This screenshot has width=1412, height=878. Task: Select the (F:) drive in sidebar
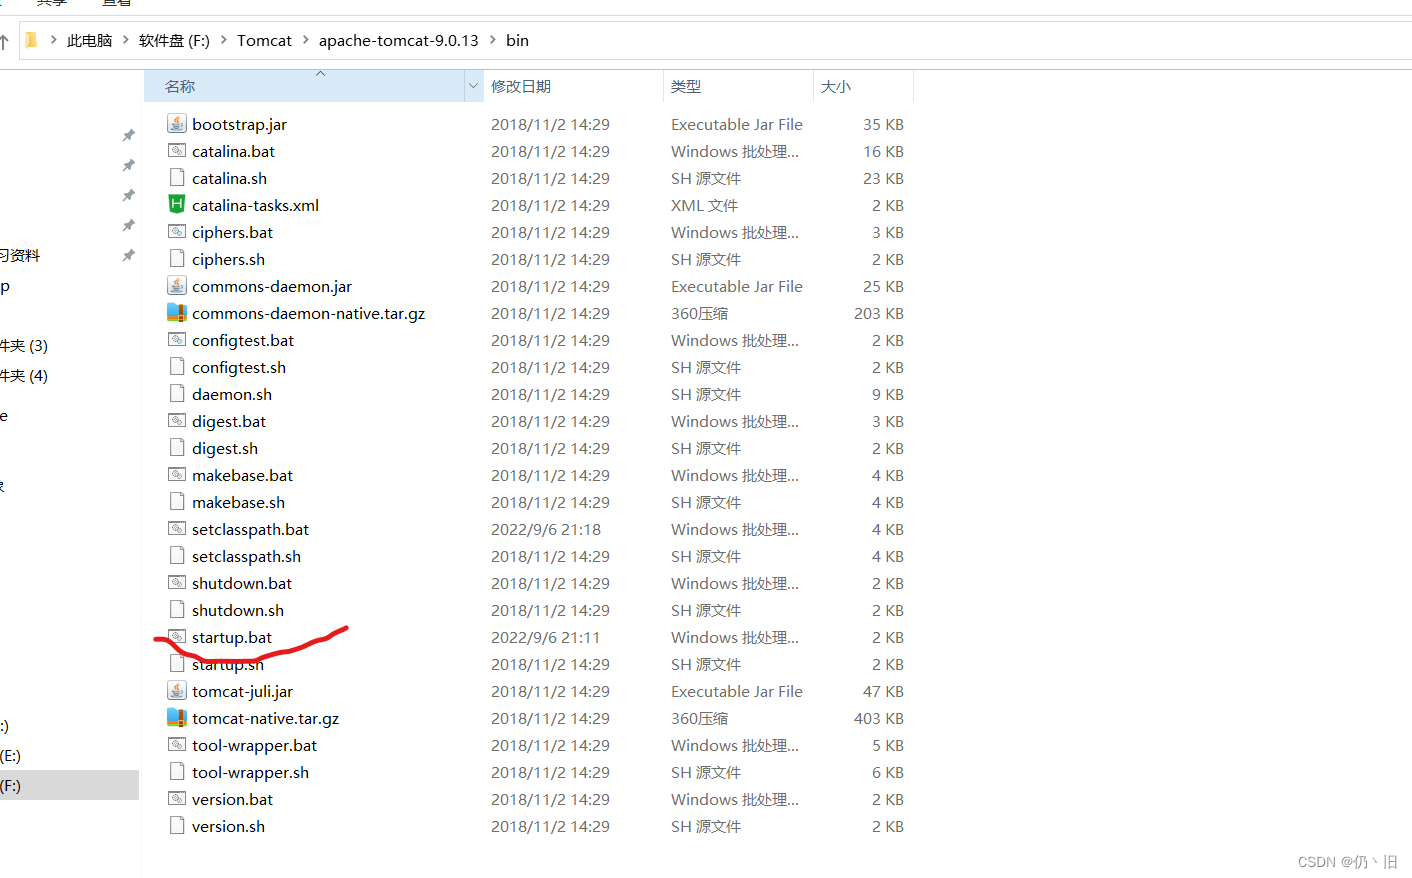pyautogui.click(x=69, y=785)
